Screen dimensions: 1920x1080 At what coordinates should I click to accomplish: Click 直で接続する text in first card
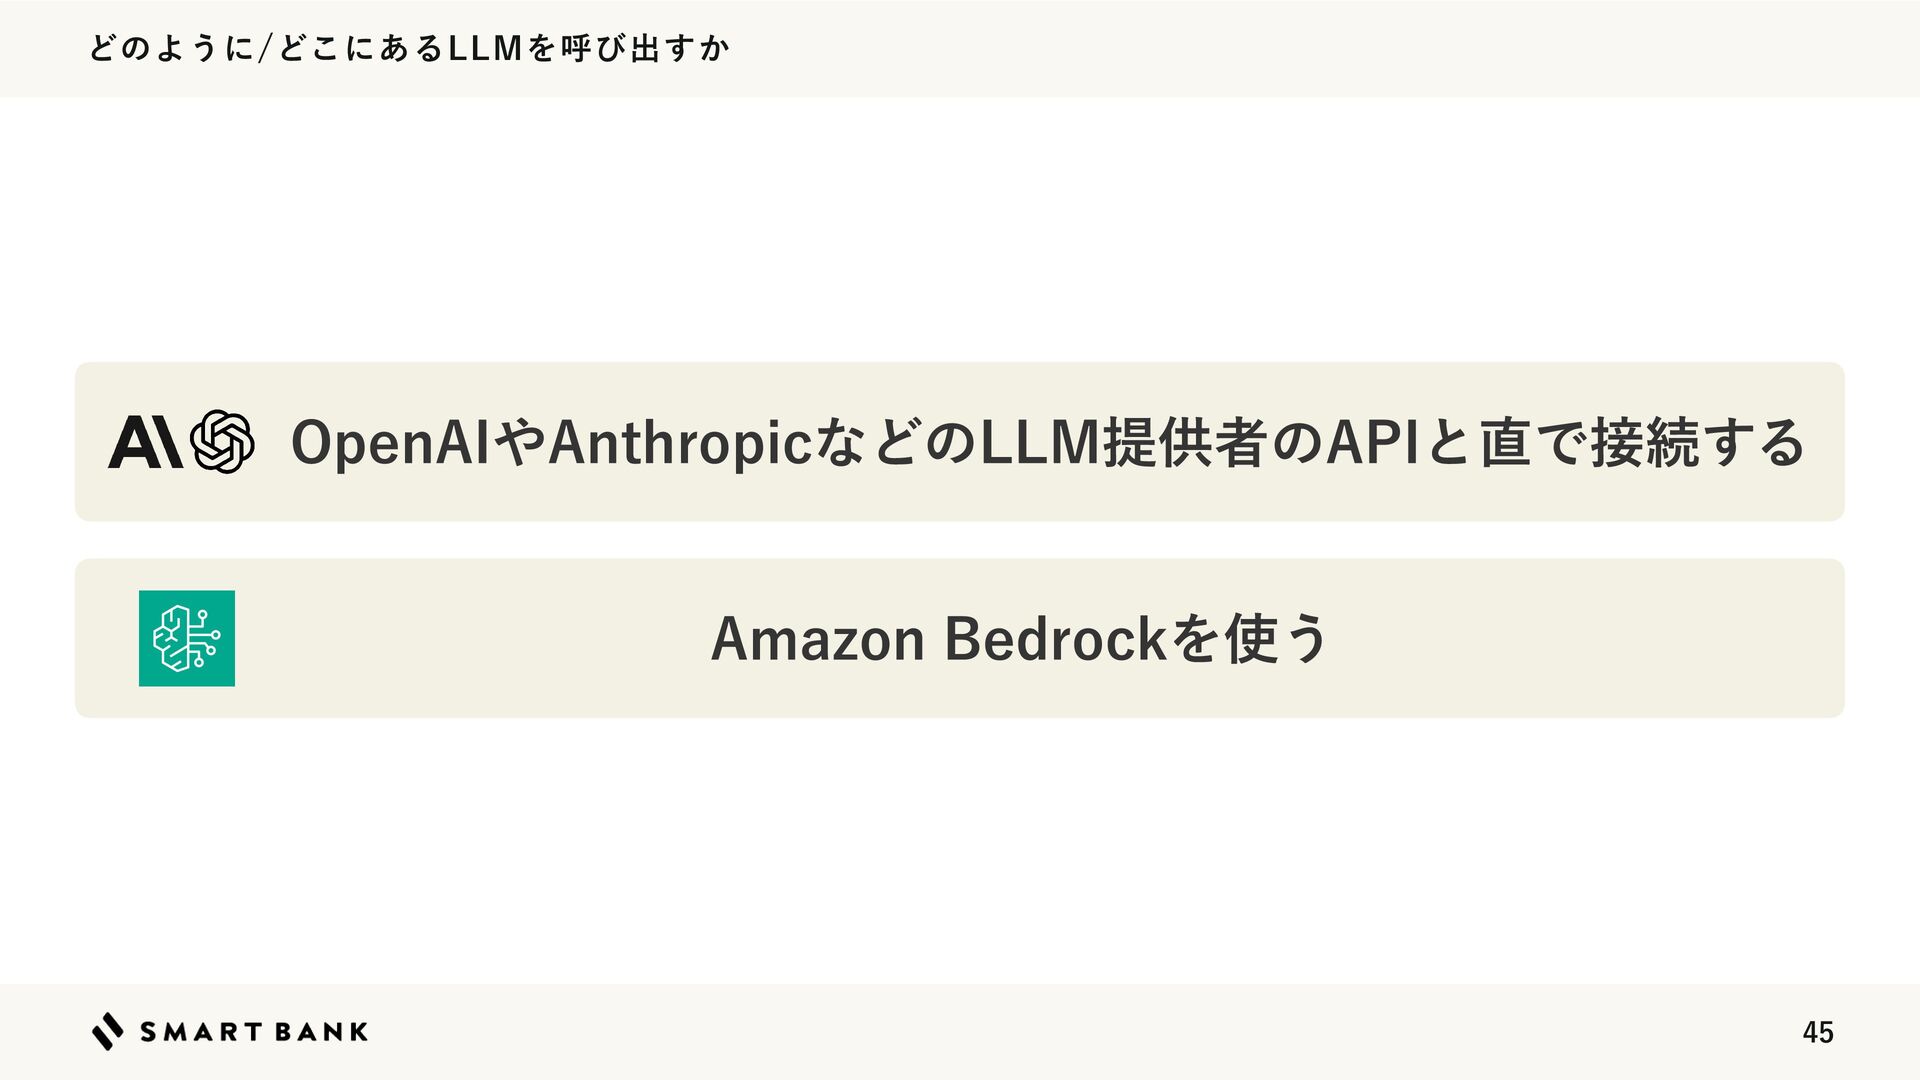pyautogui.click(x=1640, y=442)
